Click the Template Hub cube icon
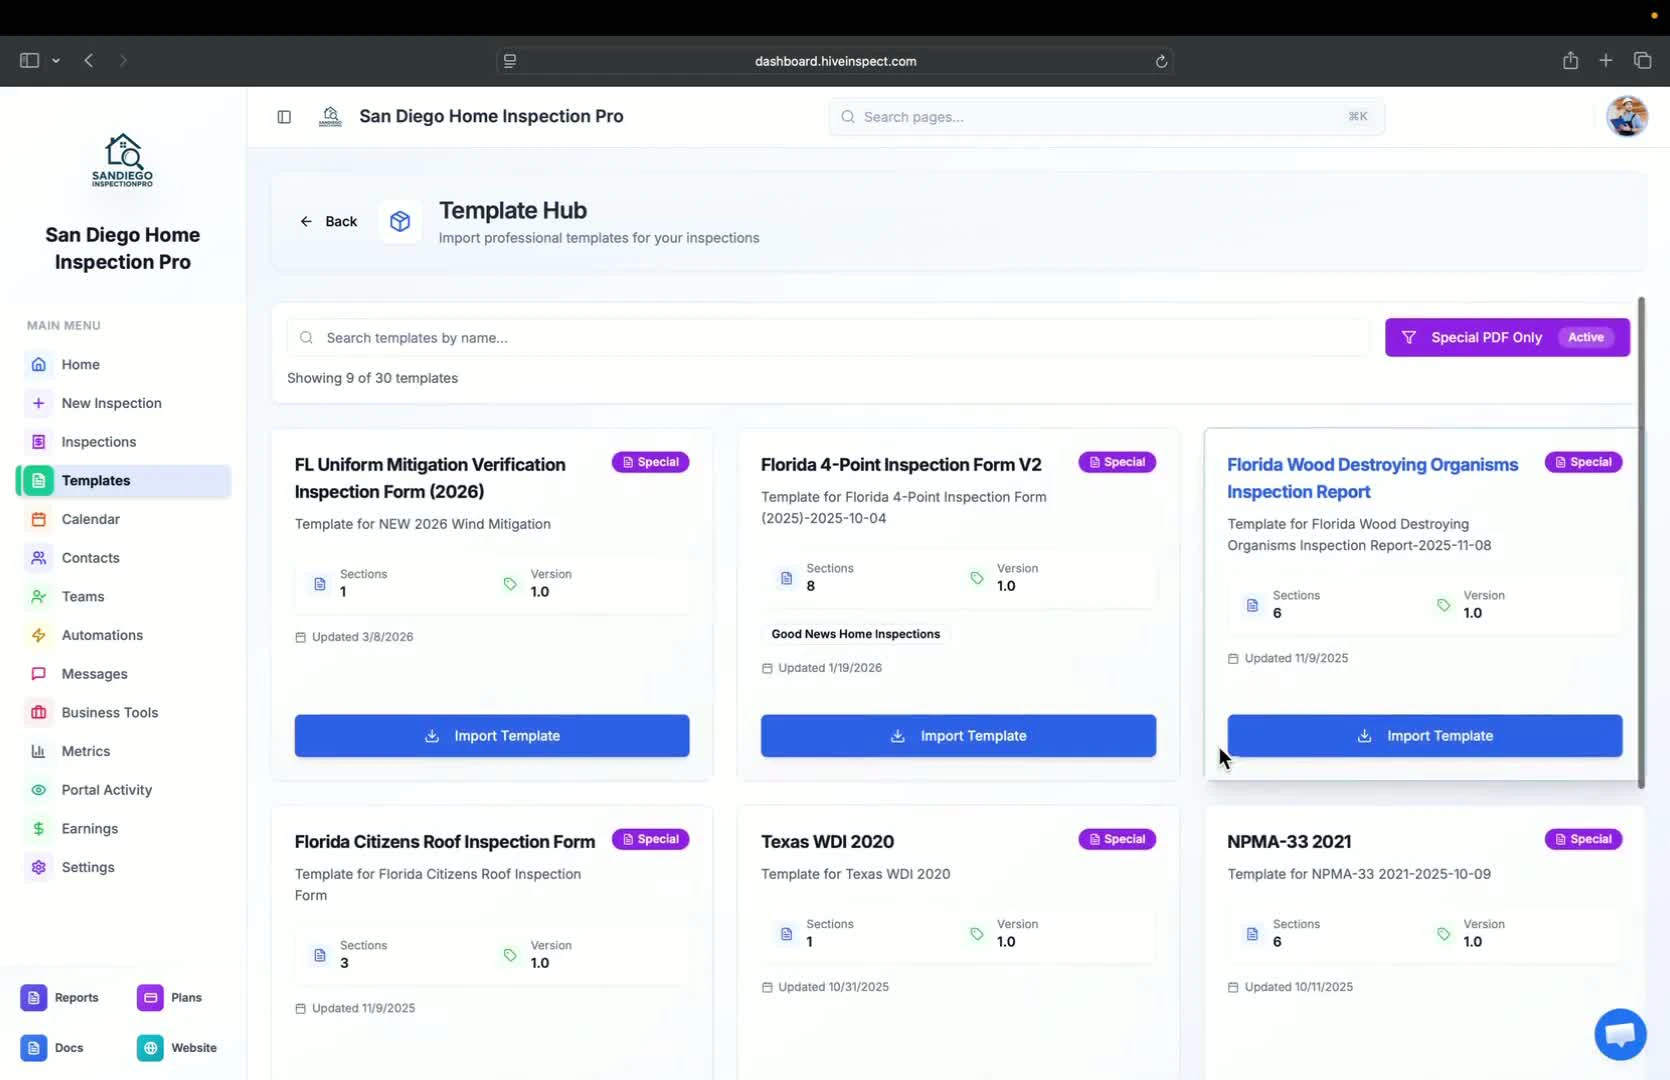Image resolution: width=1670 pixels, height=1080 pixels. (x=400, y=221)
